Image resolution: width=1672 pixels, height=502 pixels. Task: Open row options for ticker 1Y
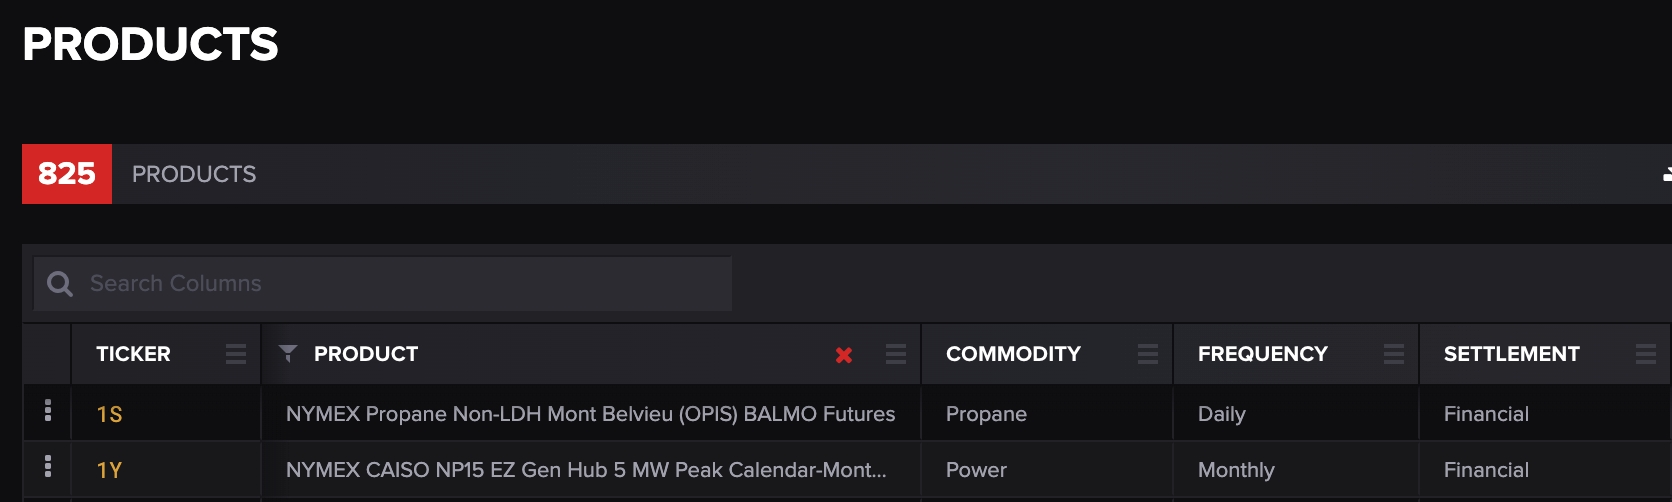point(48,467)
